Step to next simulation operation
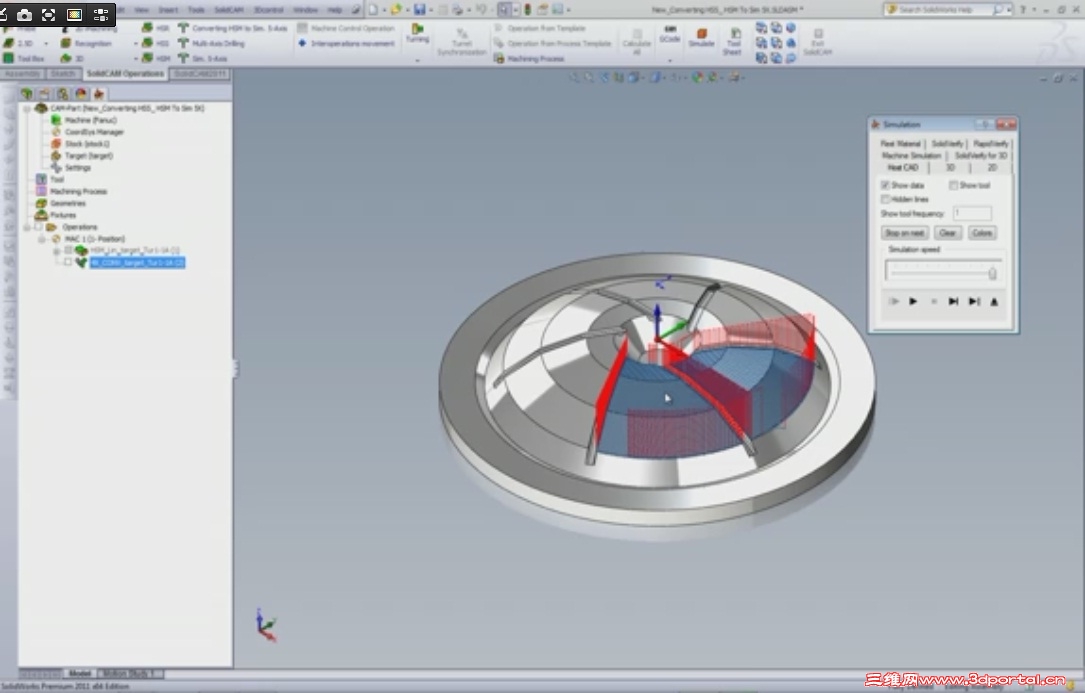The height and width of the screenshot is (693, 1085). click(x=953, y=301)
